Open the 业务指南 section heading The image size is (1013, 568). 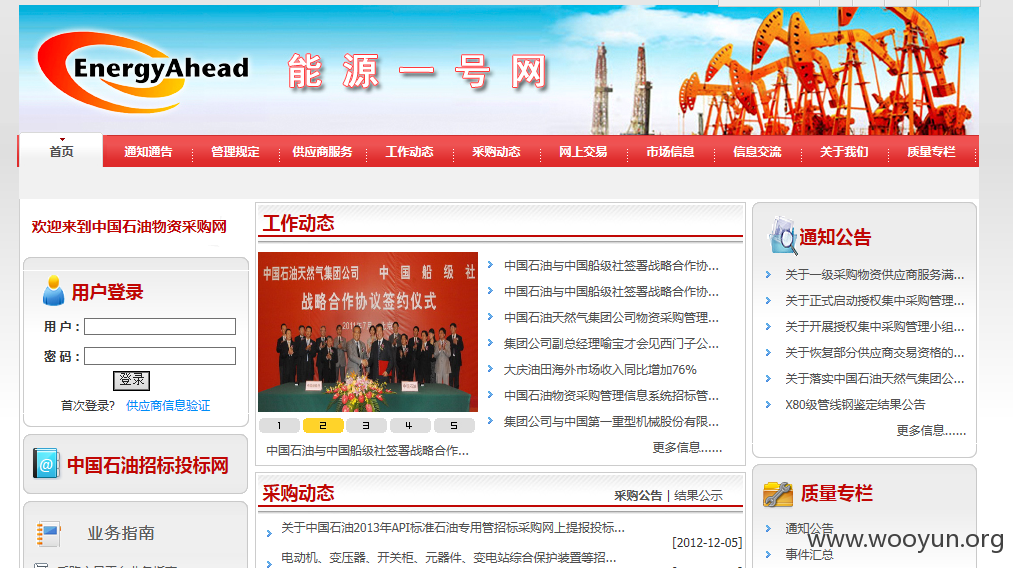(121, 533)
